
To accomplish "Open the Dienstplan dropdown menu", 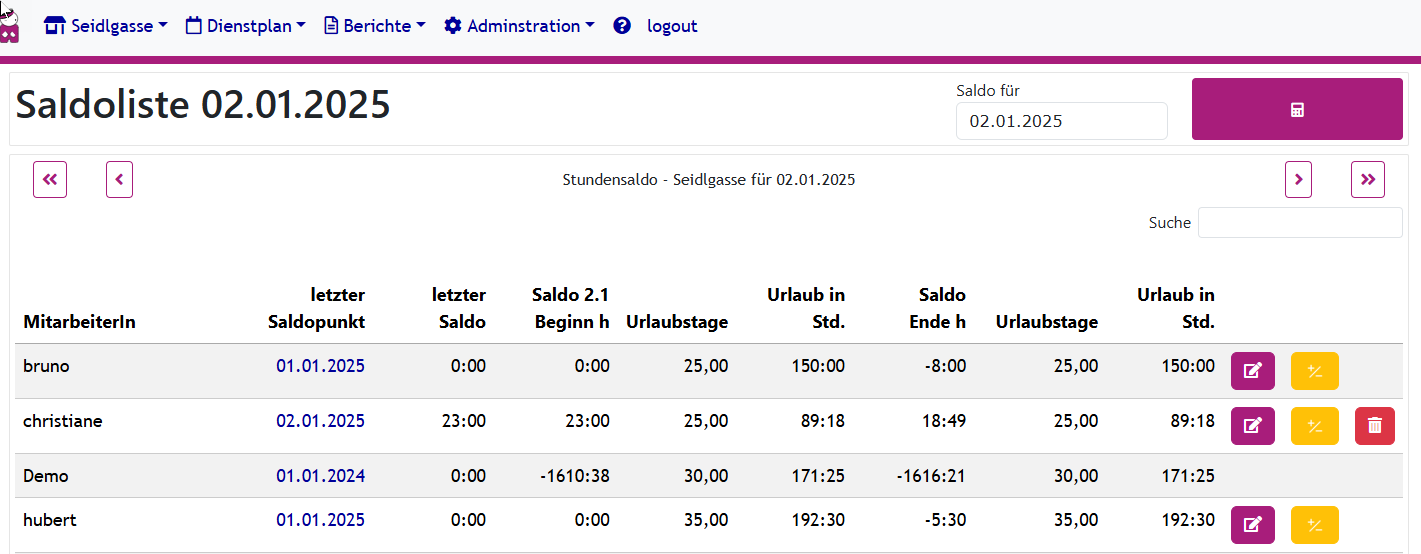I will coord(246,26).
